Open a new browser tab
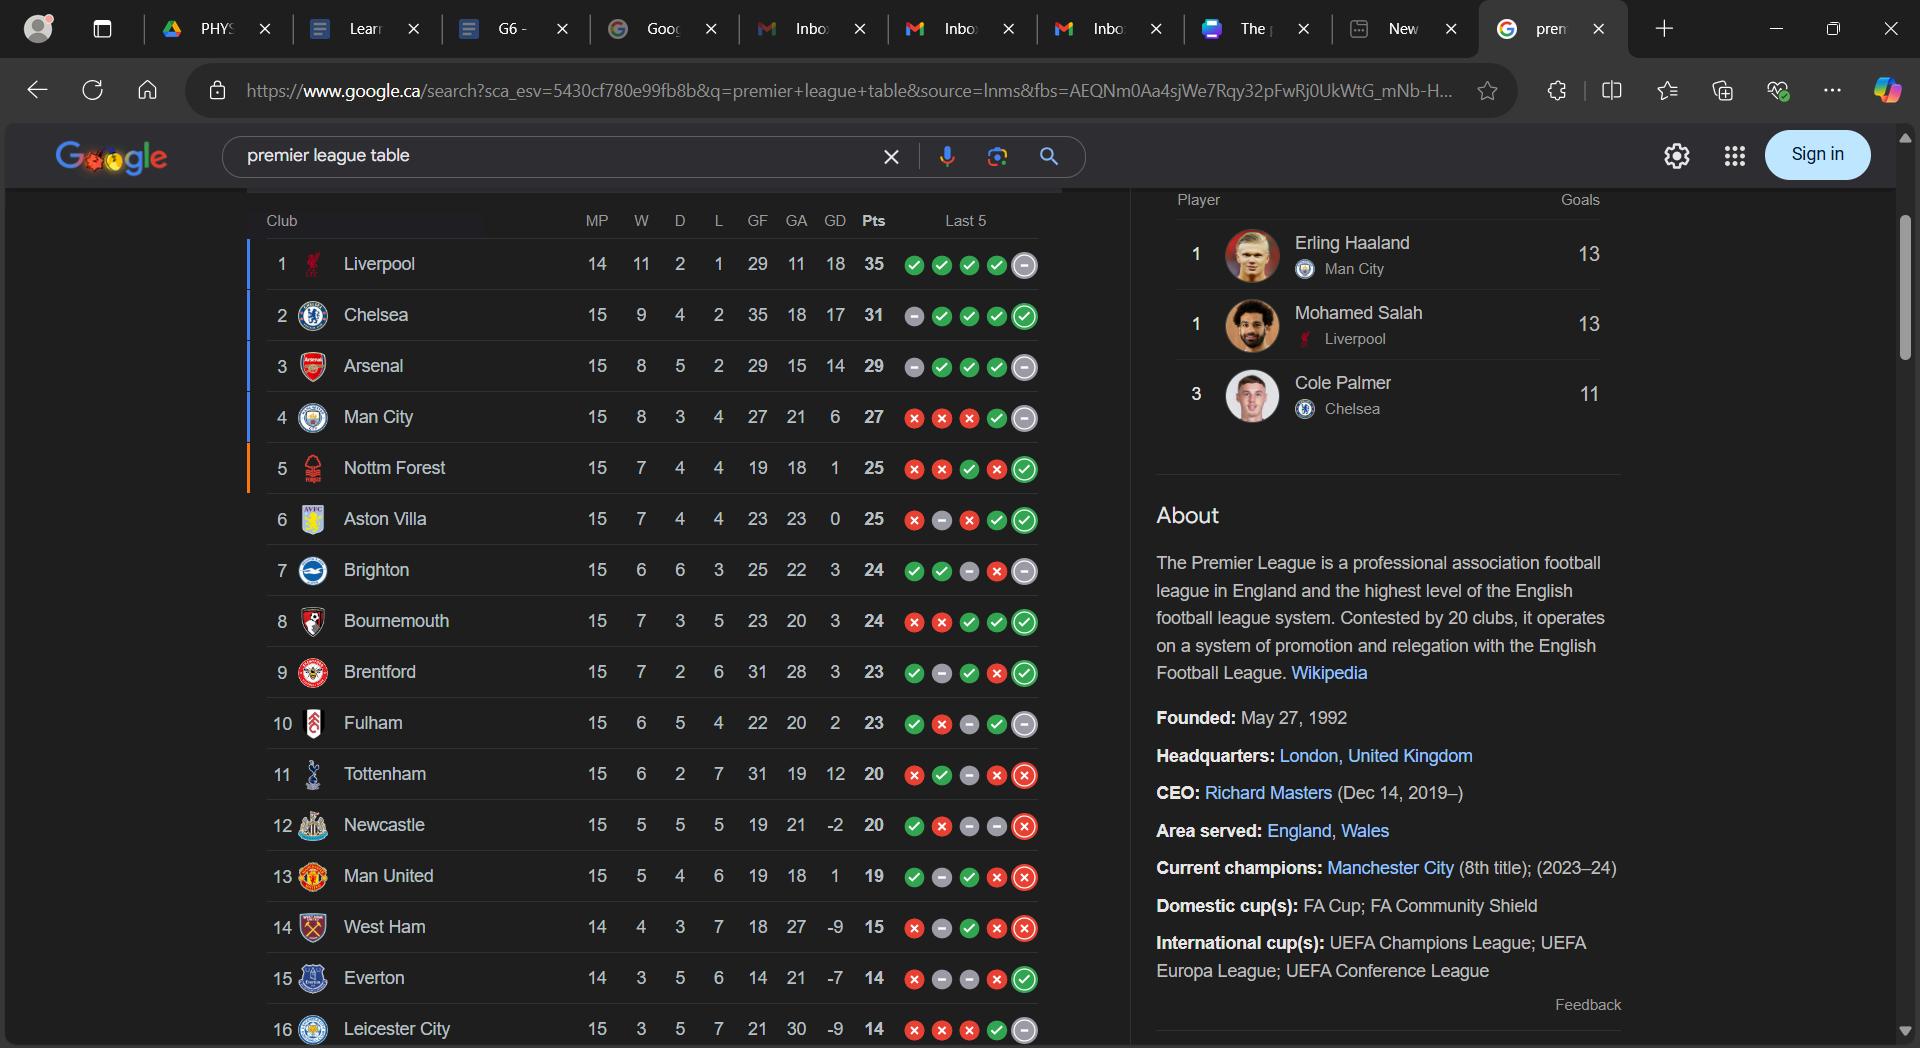 click(1664, 29)
